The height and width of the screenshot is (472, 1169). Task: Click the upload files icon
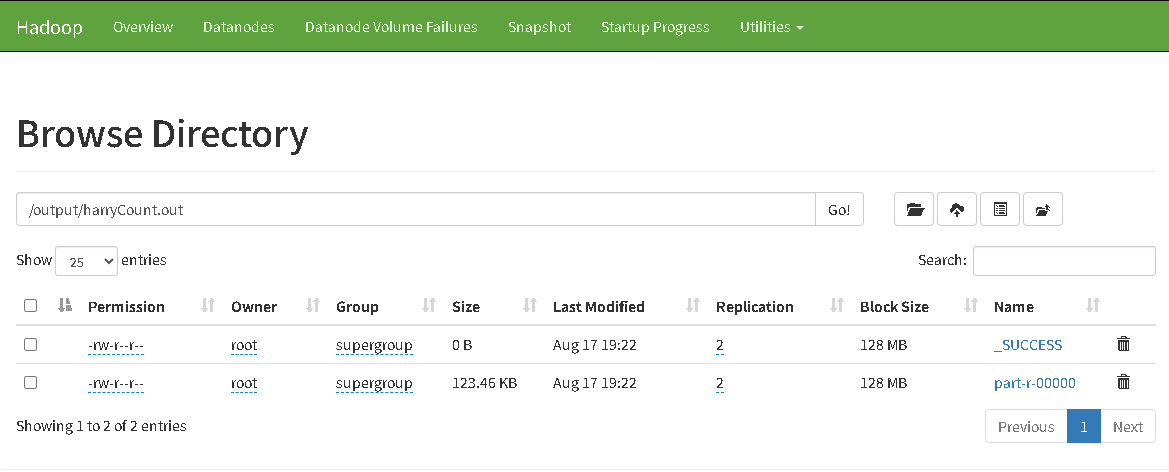click(957, 210)
